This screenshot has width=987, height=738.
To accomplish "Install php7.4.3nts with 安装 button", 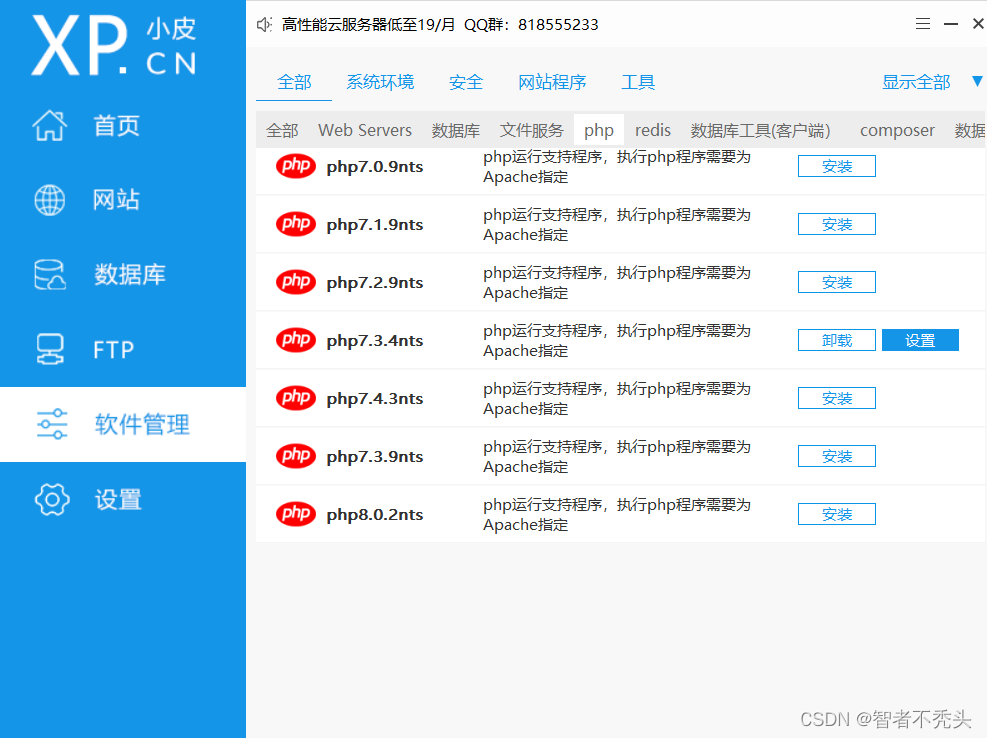I will (x=837, y=398).
